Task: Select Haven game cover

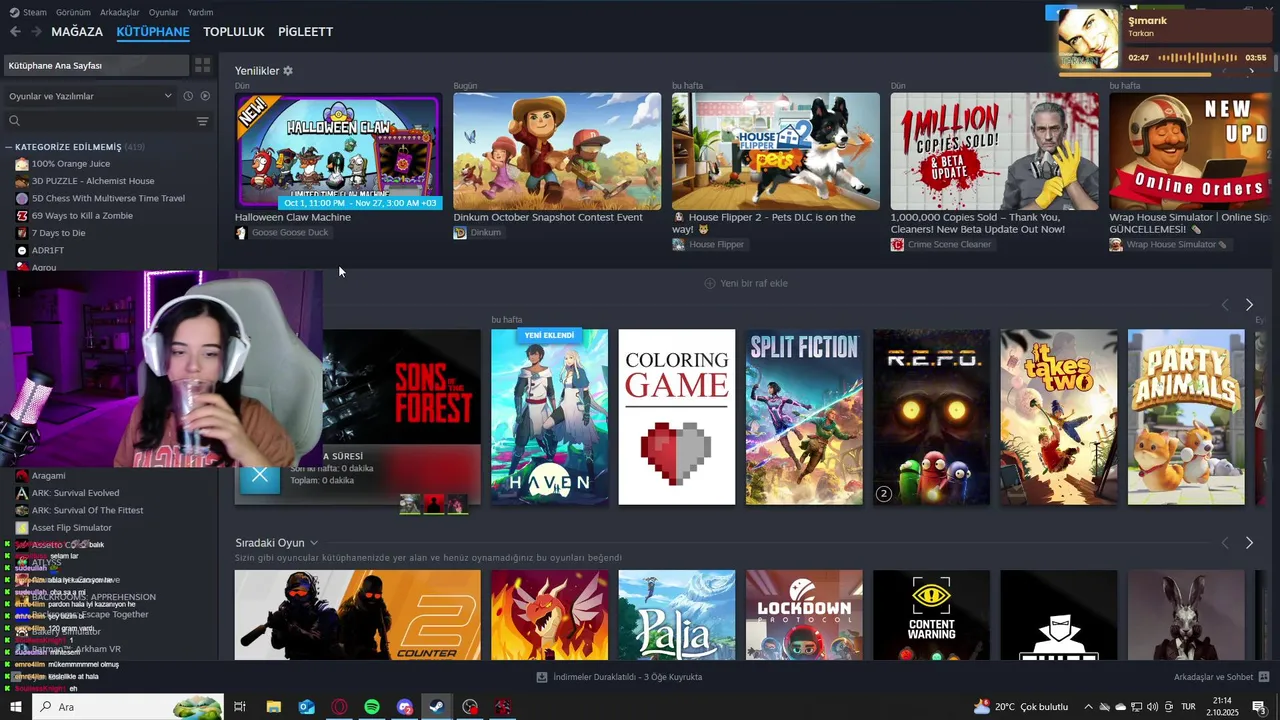Action: tap(549, 417)
